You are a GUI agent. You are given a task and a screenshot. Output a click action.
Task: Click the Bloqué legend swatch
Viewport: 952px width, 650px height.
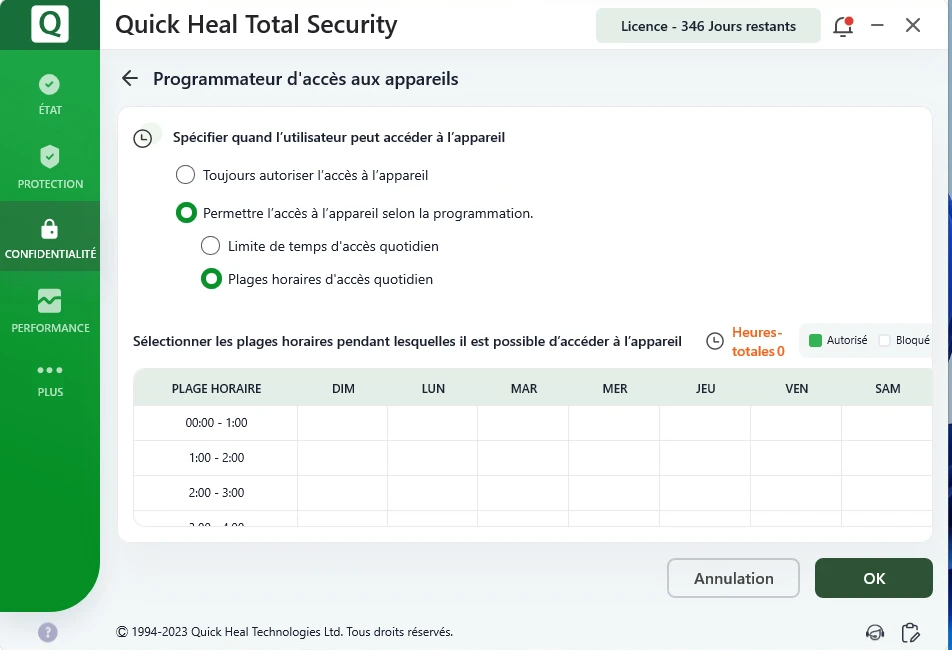click(x=884, y=340)
